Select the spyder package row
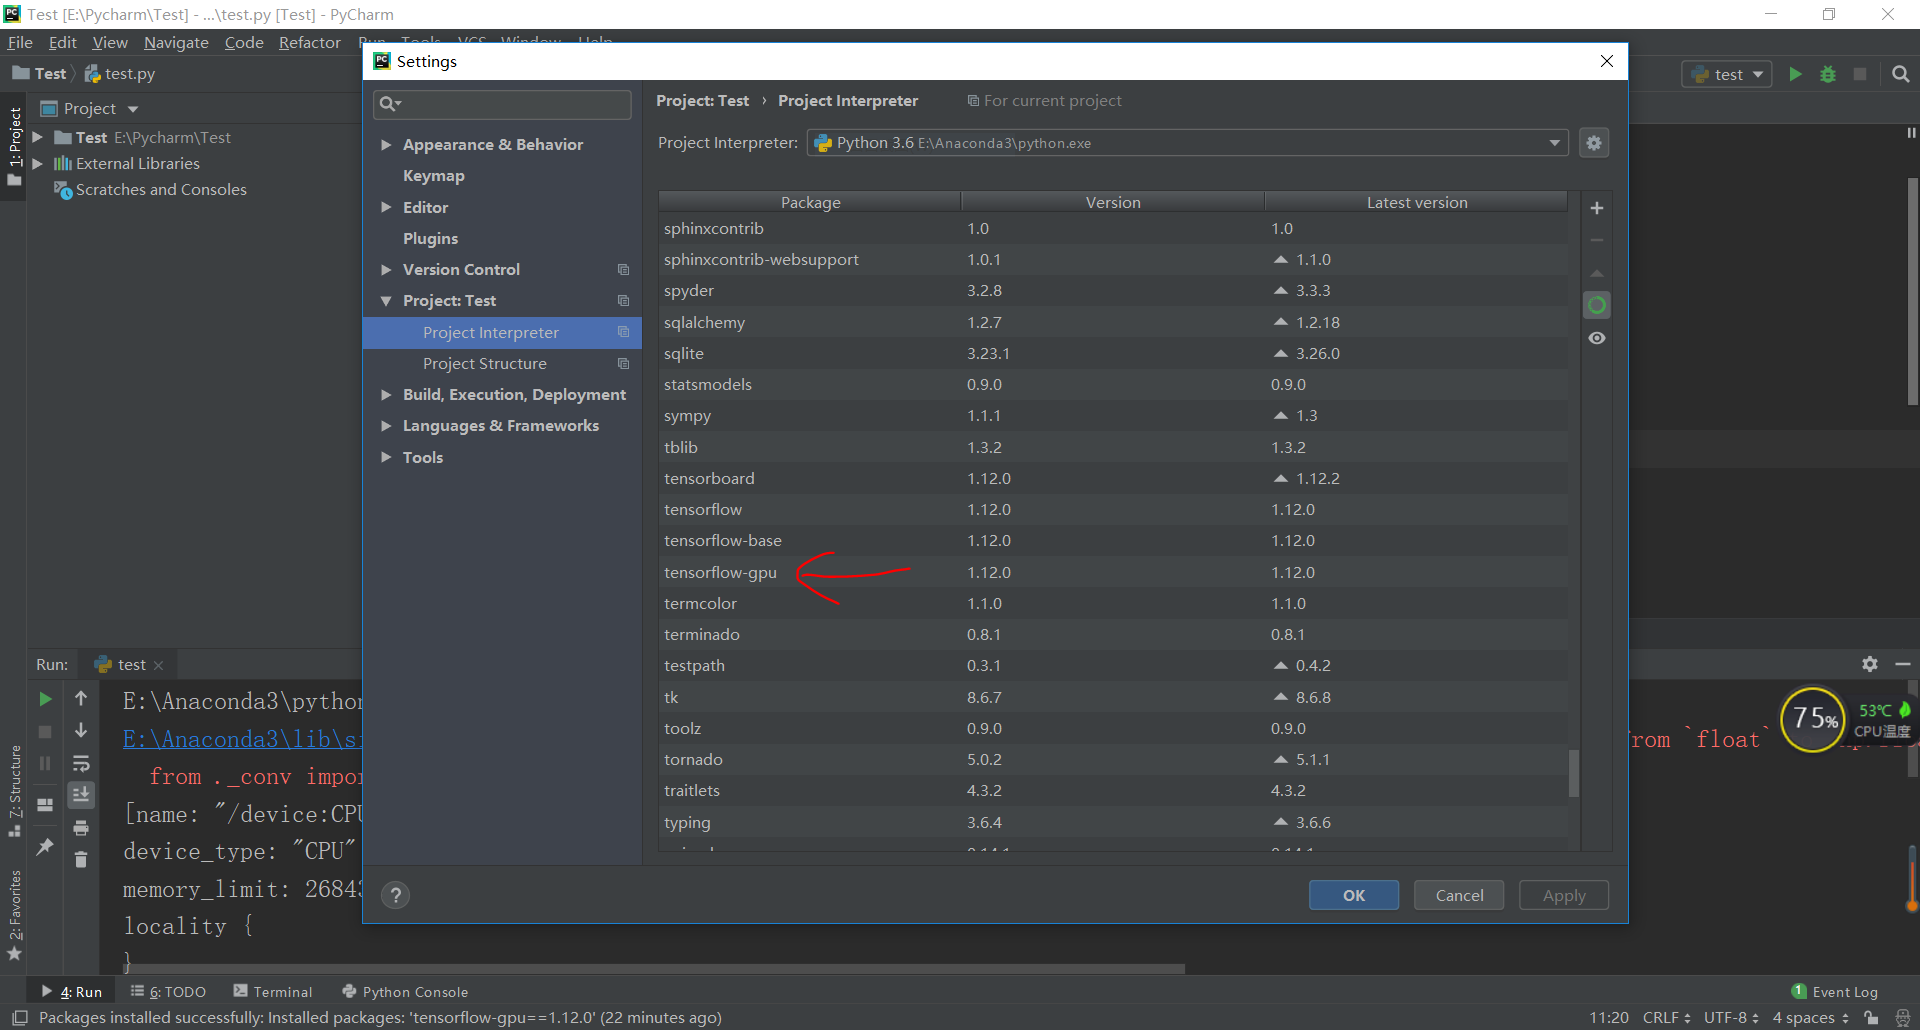1920x1030 pixels. tap(1113, 291)
